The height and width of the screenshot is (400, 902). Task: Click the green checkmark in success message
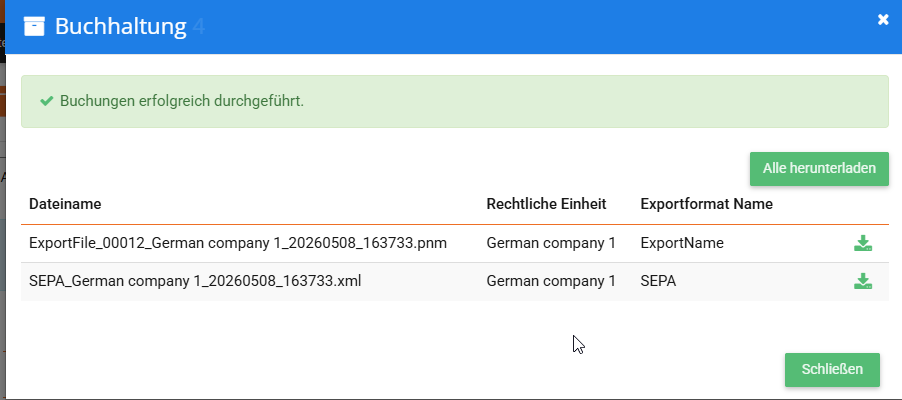pos(47,101)
